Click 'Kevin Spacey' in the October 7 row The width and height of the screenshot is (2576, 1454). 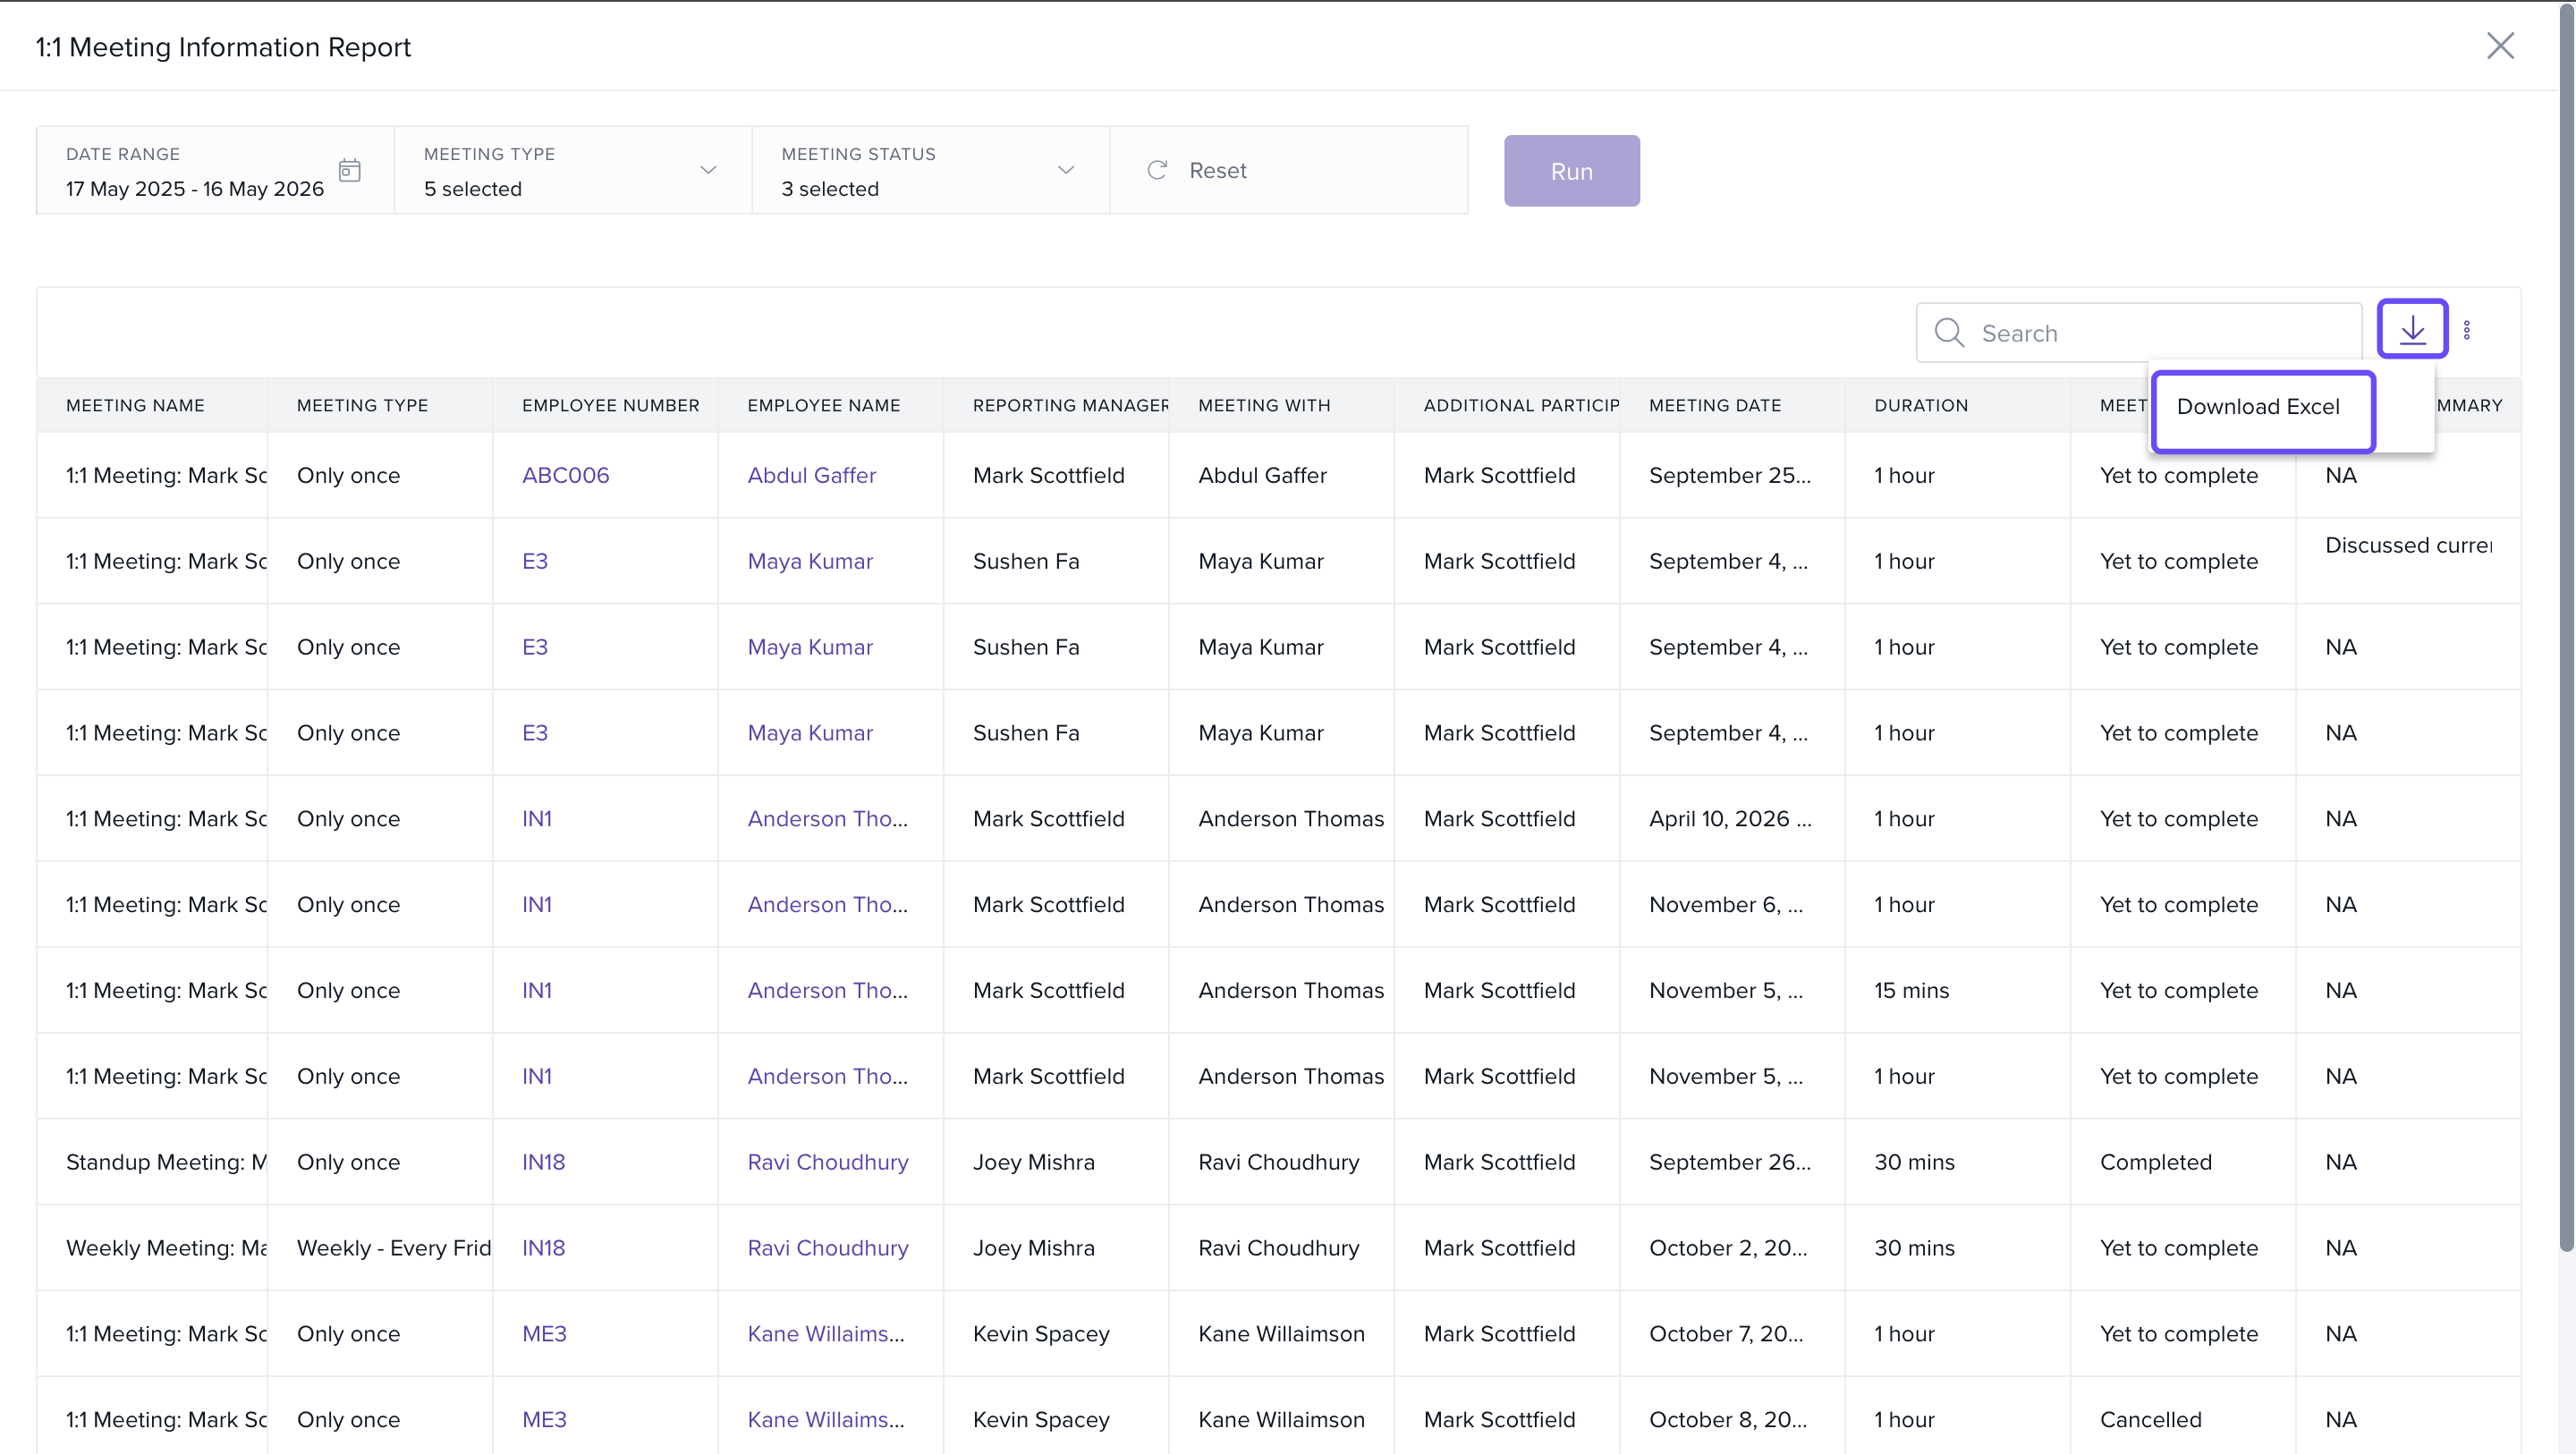tap(1041, 1334)
